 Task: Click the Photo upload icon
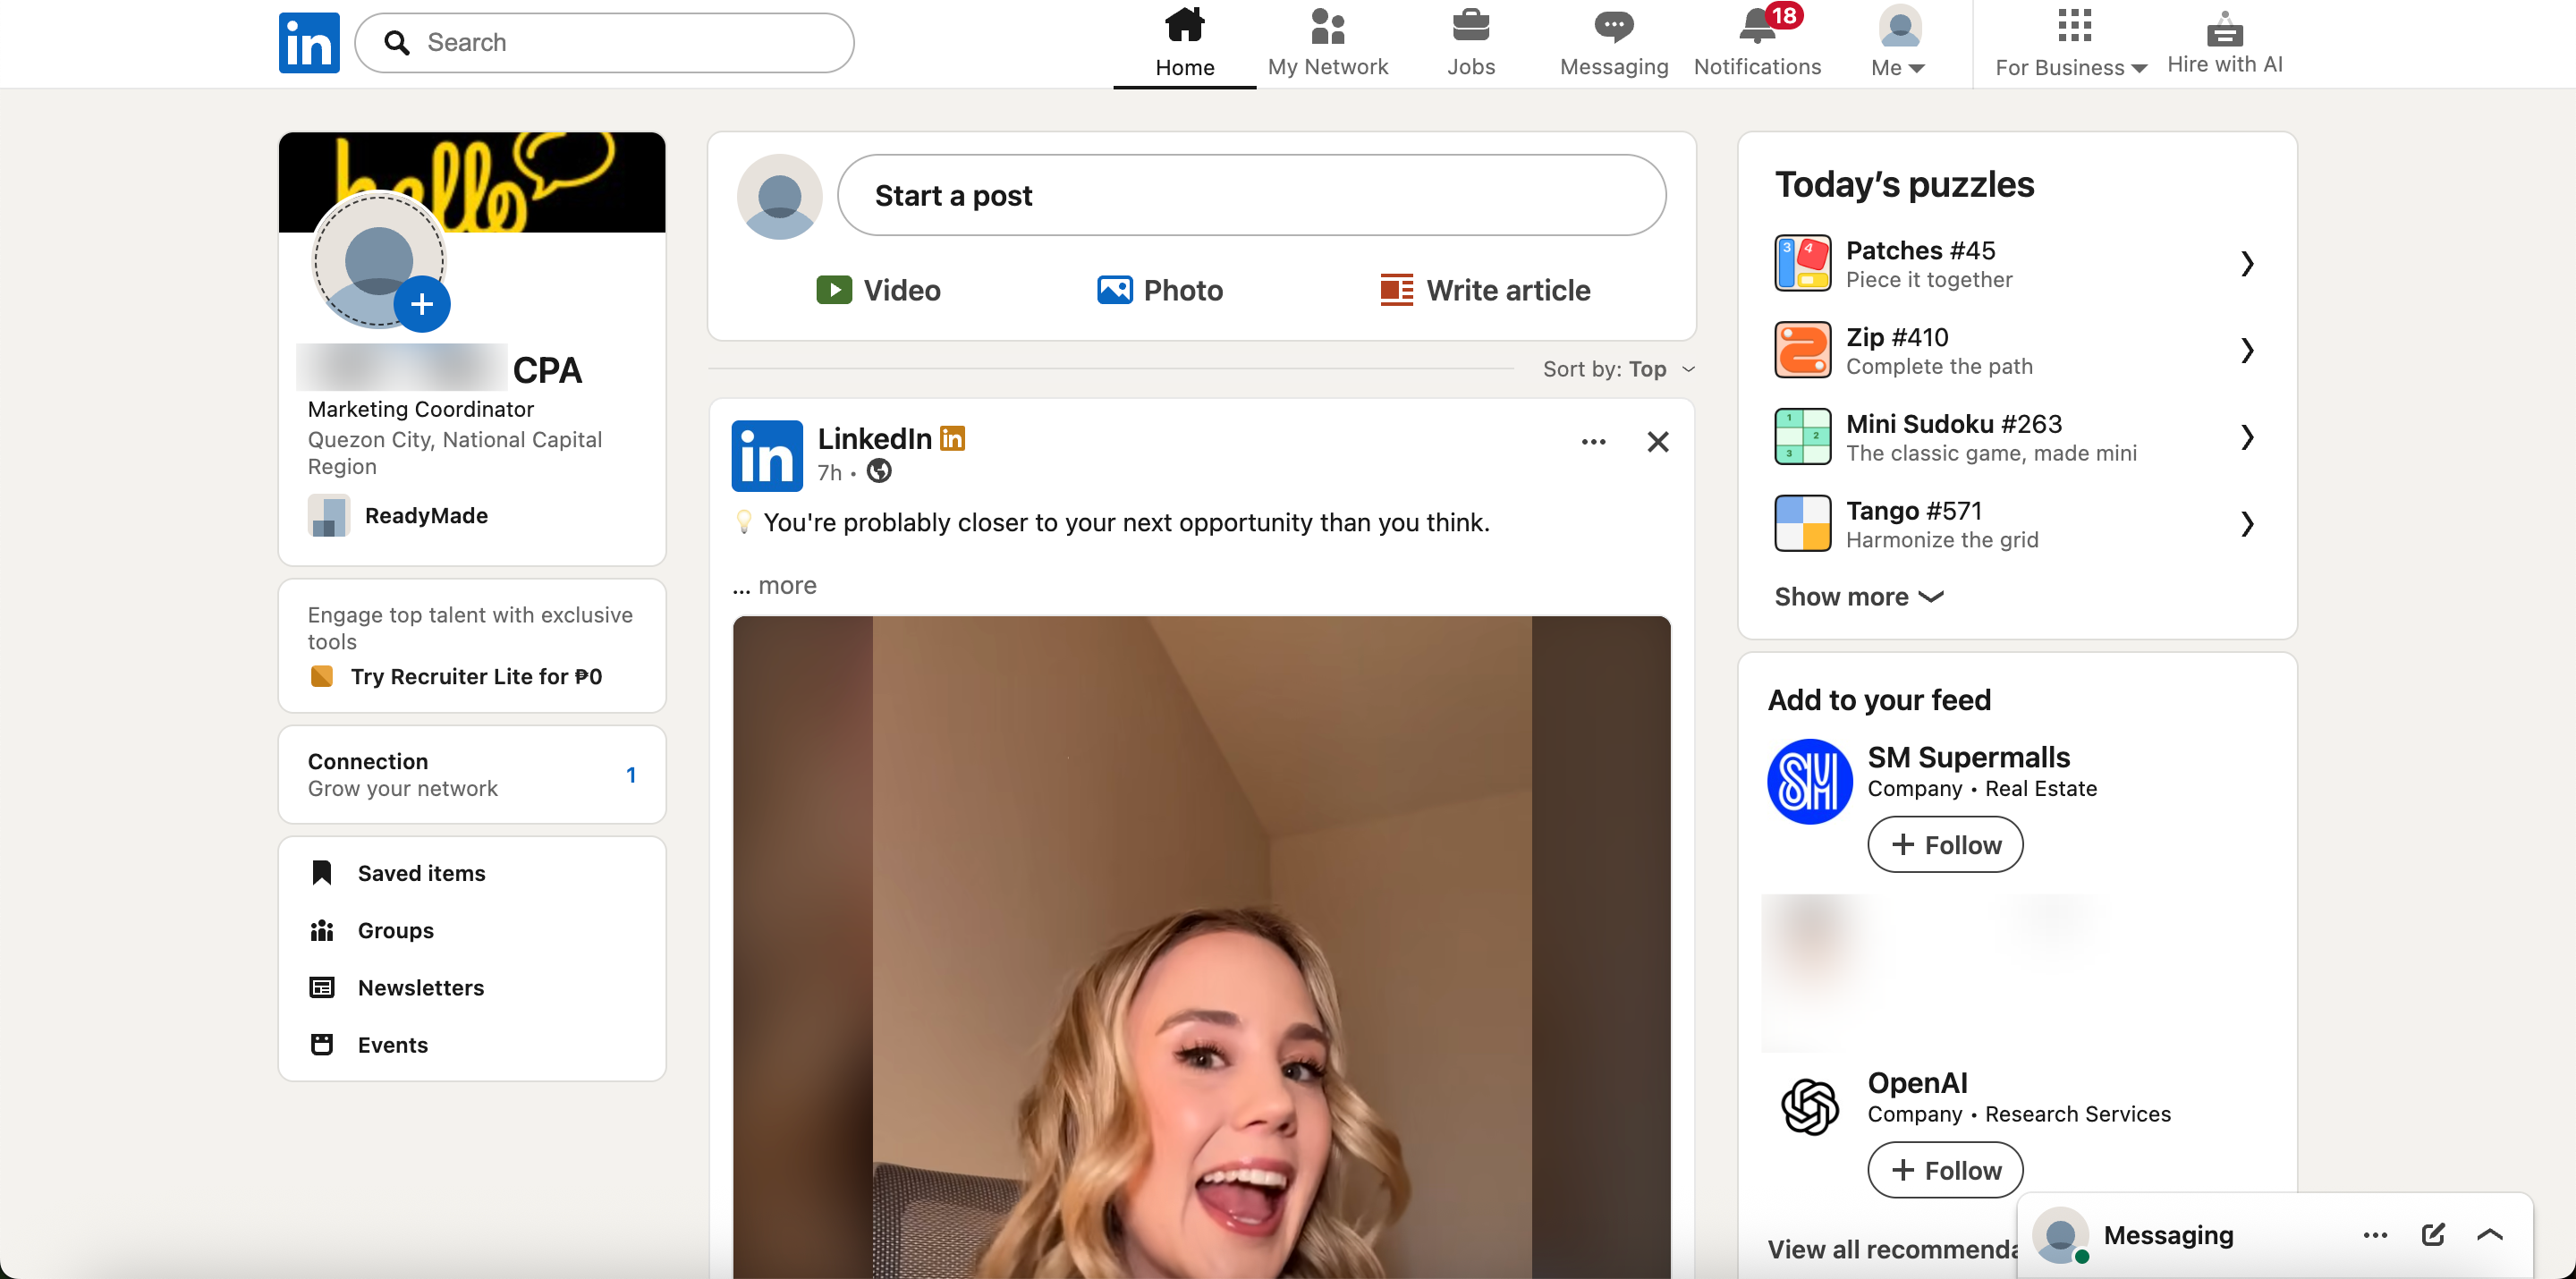[x=1114, y=290]
